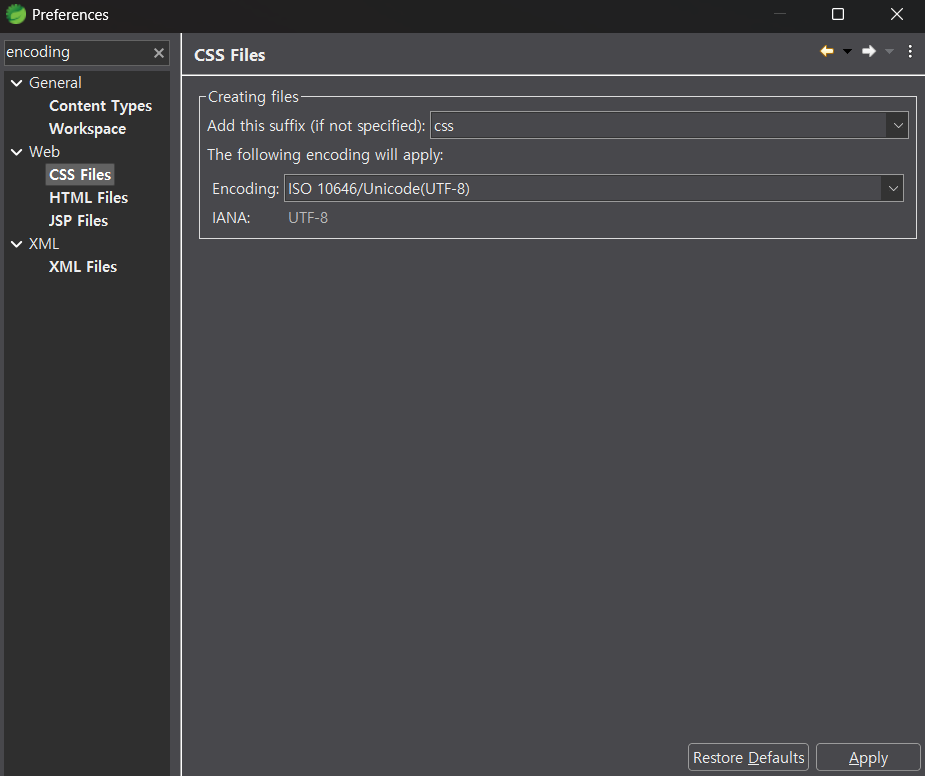This screenshot has width=925, height=776.
Task: Minimize the Preferences window
Action: 780,14
